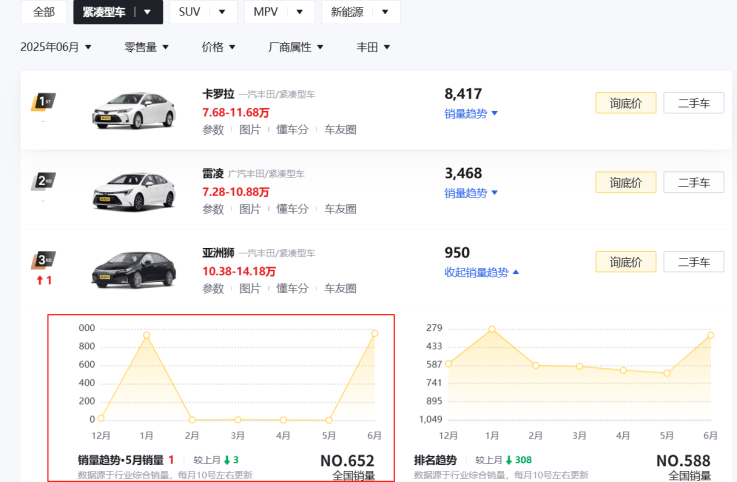Screen dimensions: 737x482
Task: Select the 全部 category tab
Action: 44,12
